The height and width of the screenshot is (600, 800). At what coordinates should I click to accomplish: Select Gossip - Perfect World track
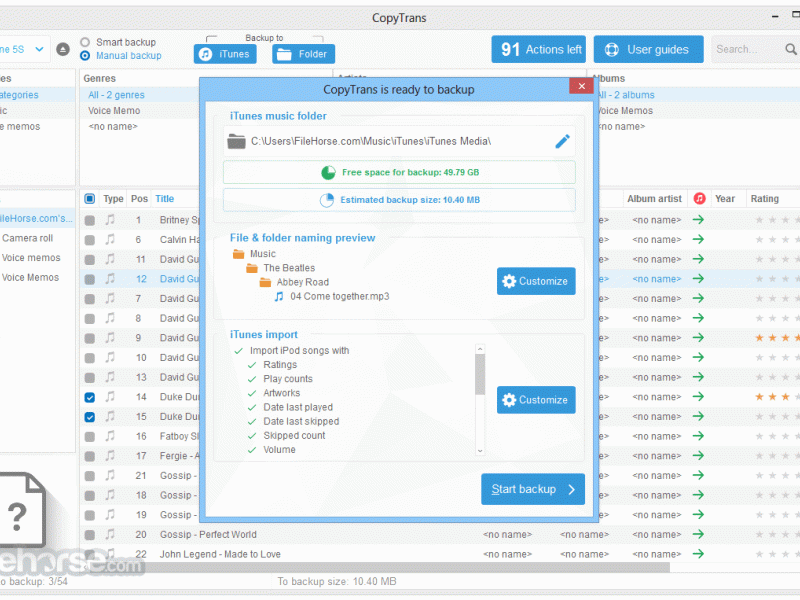[x=208, y=535]
